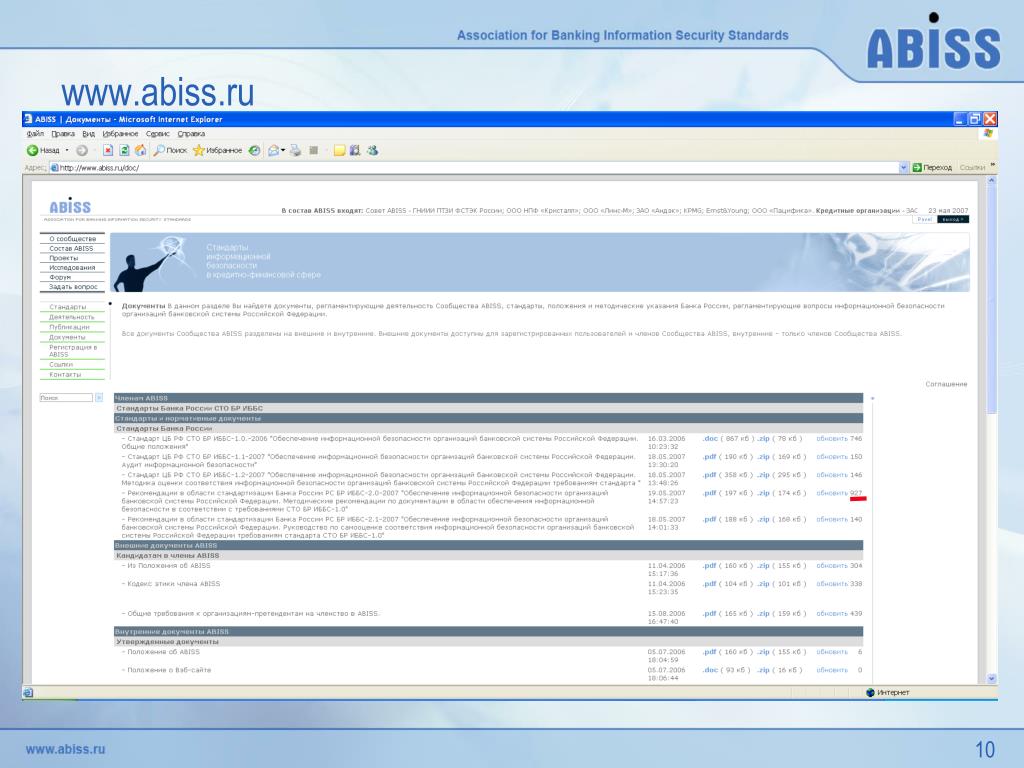The height and width of the screenshot is (768, 1024).
Task: Click the выход button at page top right
Action: (953, 219)
